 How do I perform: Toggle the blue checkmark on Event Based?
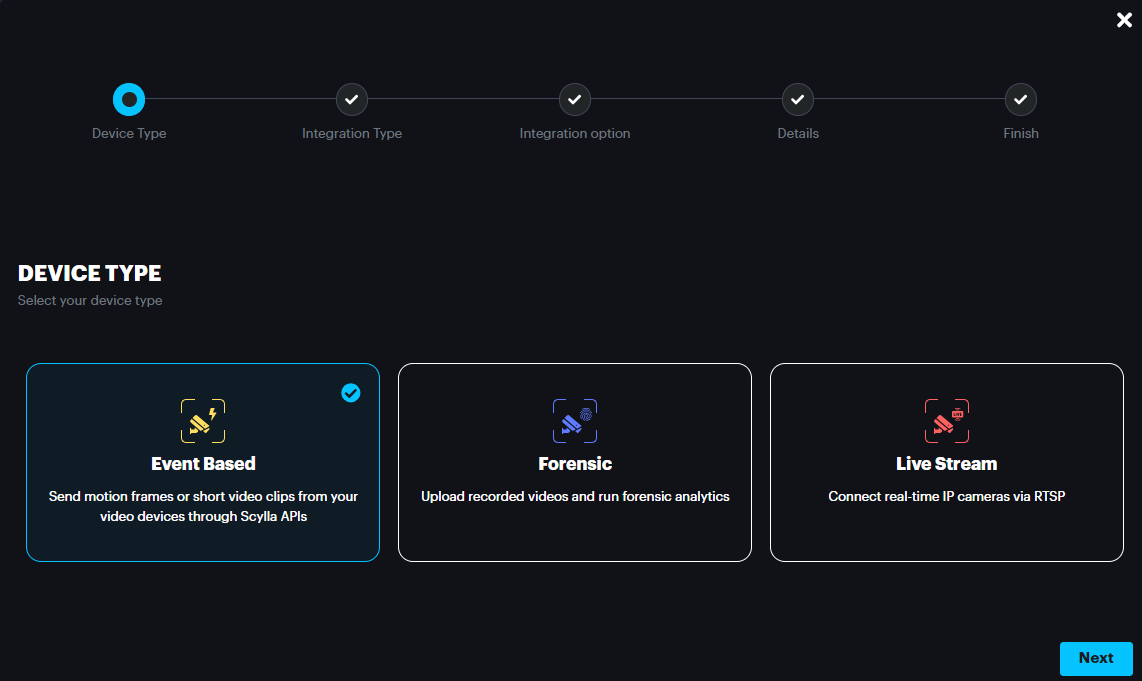(x=351, y=393)
